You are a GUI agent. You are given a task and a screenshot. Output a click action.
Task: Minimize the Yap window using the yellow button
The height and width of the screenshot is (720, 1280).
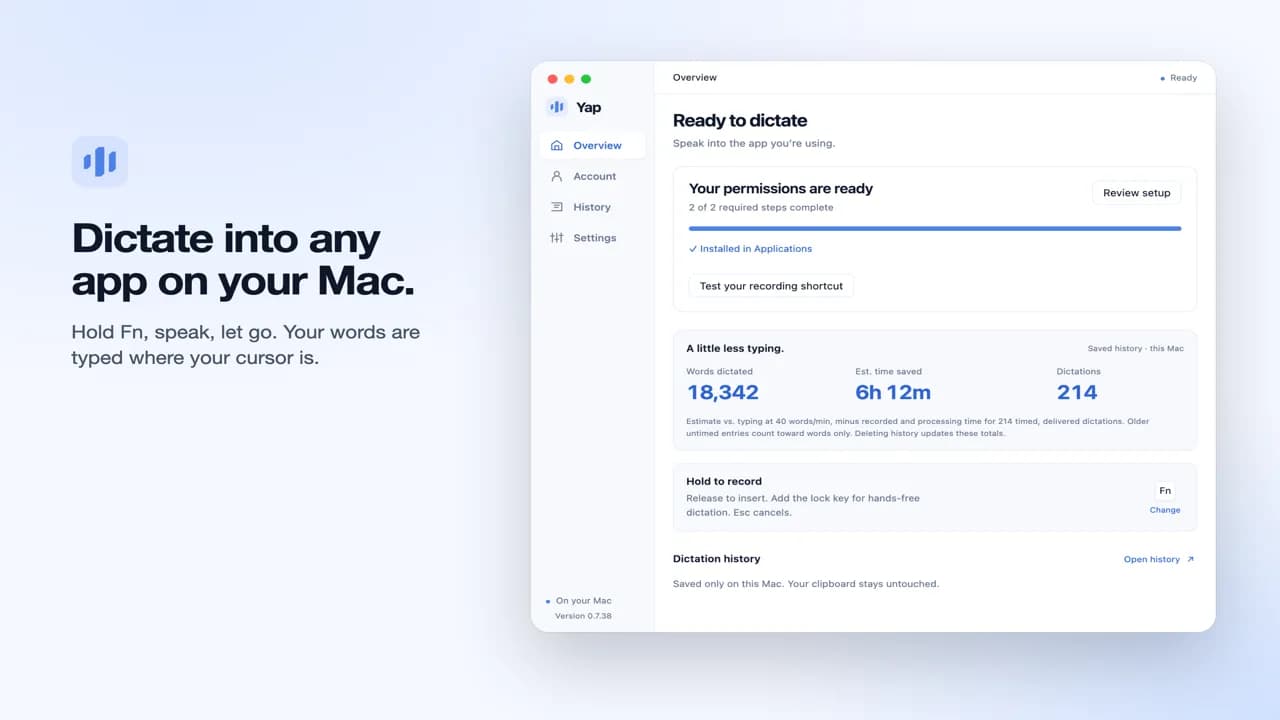click(x=569, y=79)
